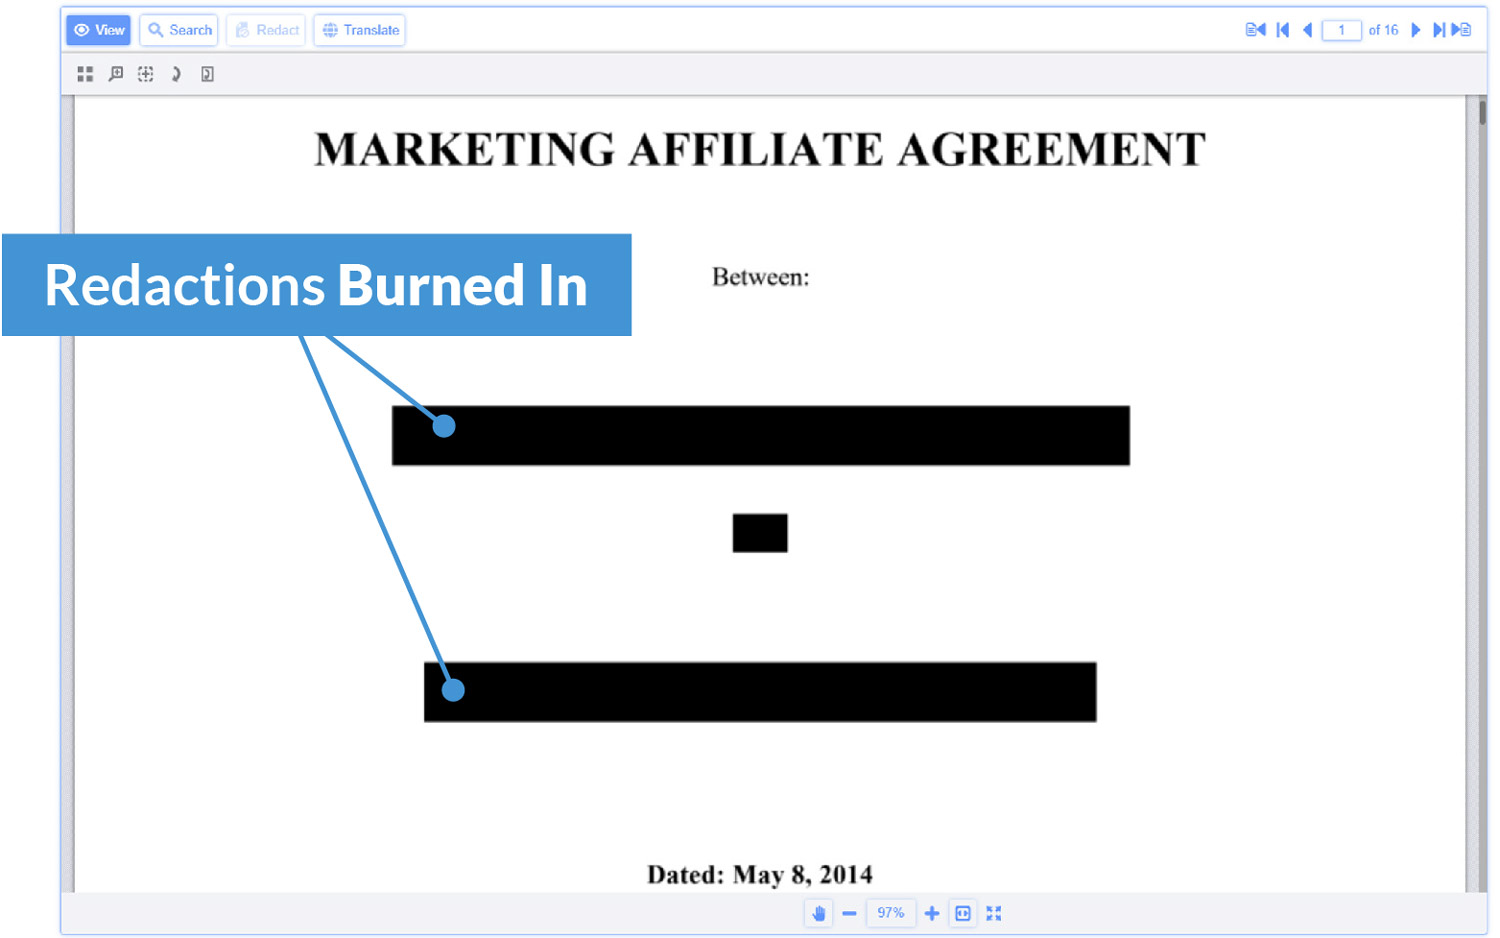Click the zoom percentage field showing 97%

point(889,912)
